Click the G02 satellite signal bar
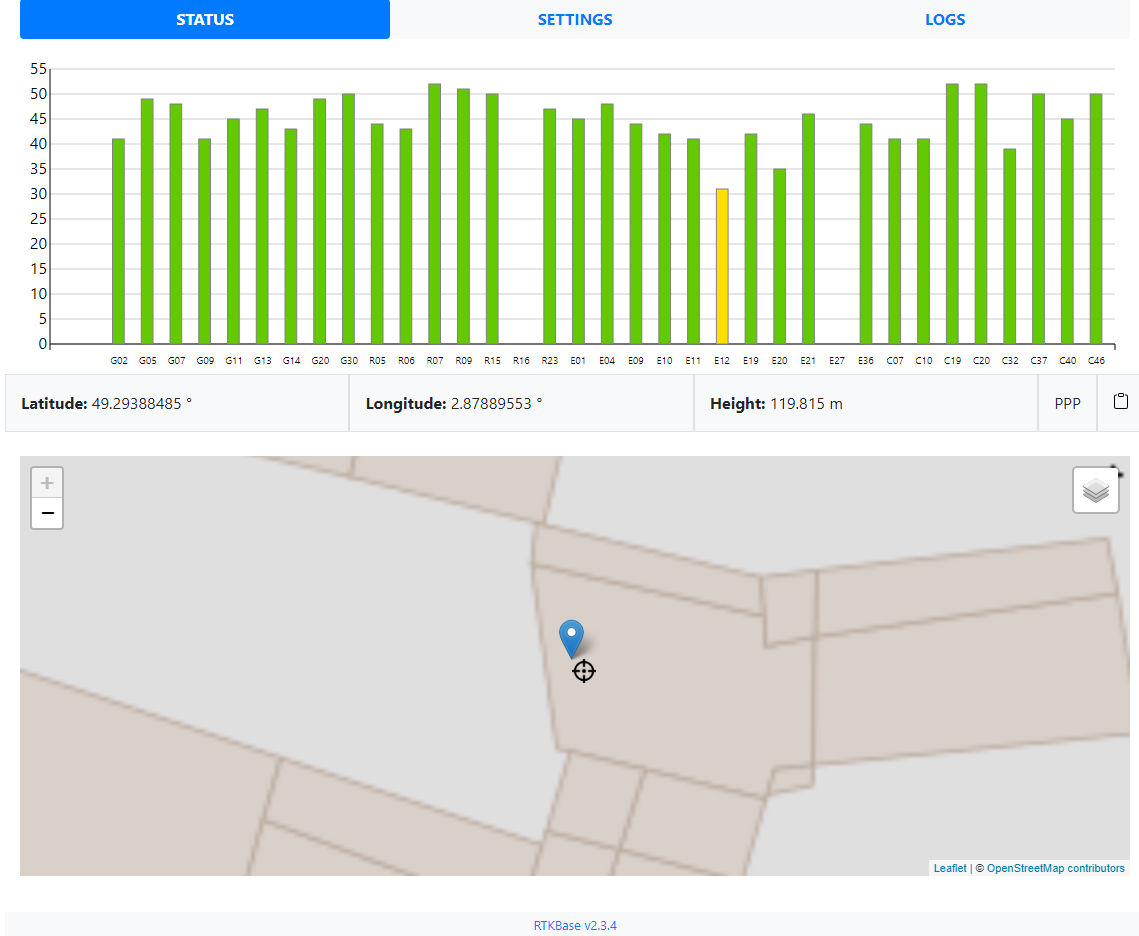The height and width of the screenshot is (936, 1139). pos(118,241)
